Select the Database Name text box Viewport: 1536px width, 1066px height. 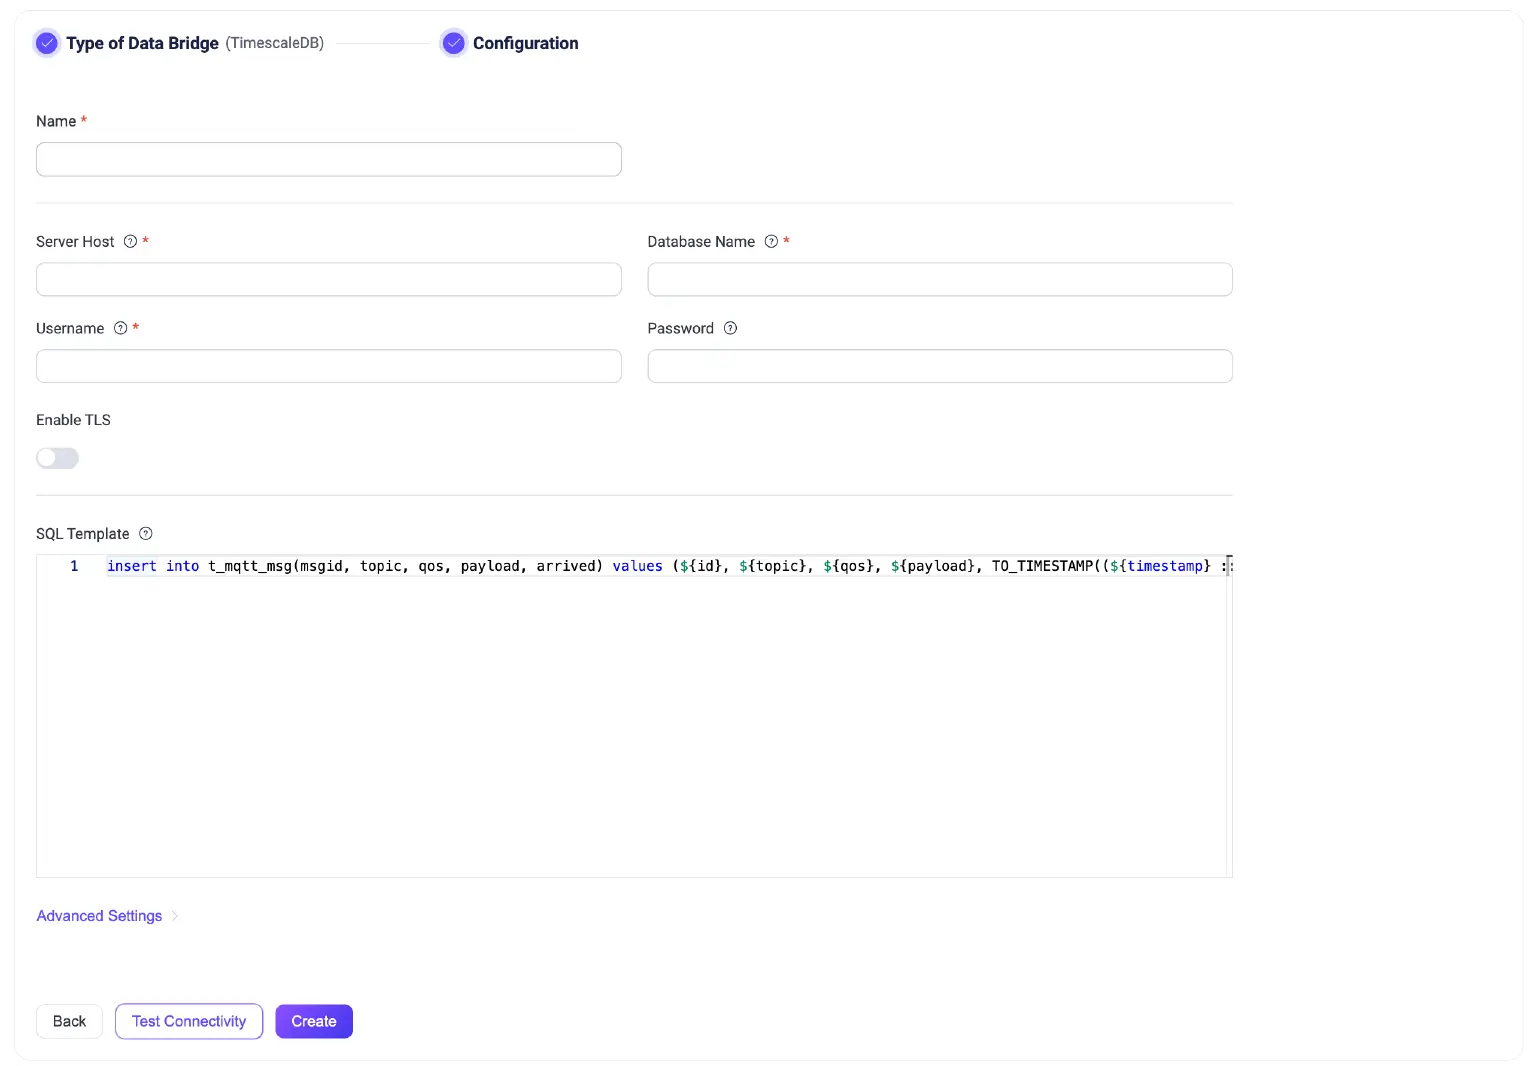939,280
